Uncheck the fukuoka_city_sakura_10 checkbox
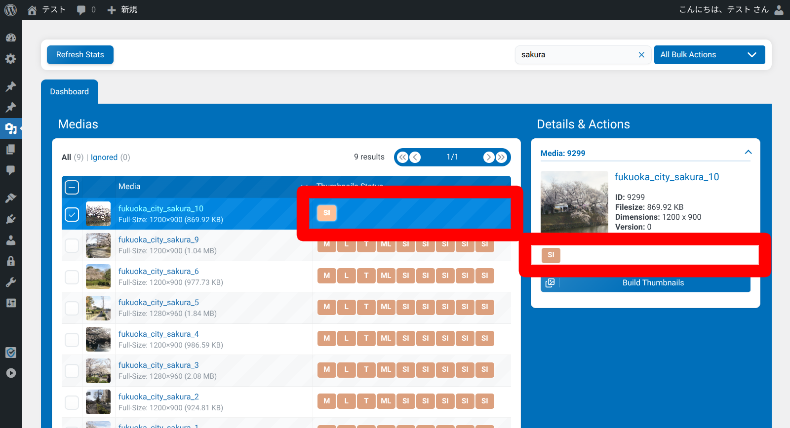The height and width of the screenshot is (428, 790). 72,213
